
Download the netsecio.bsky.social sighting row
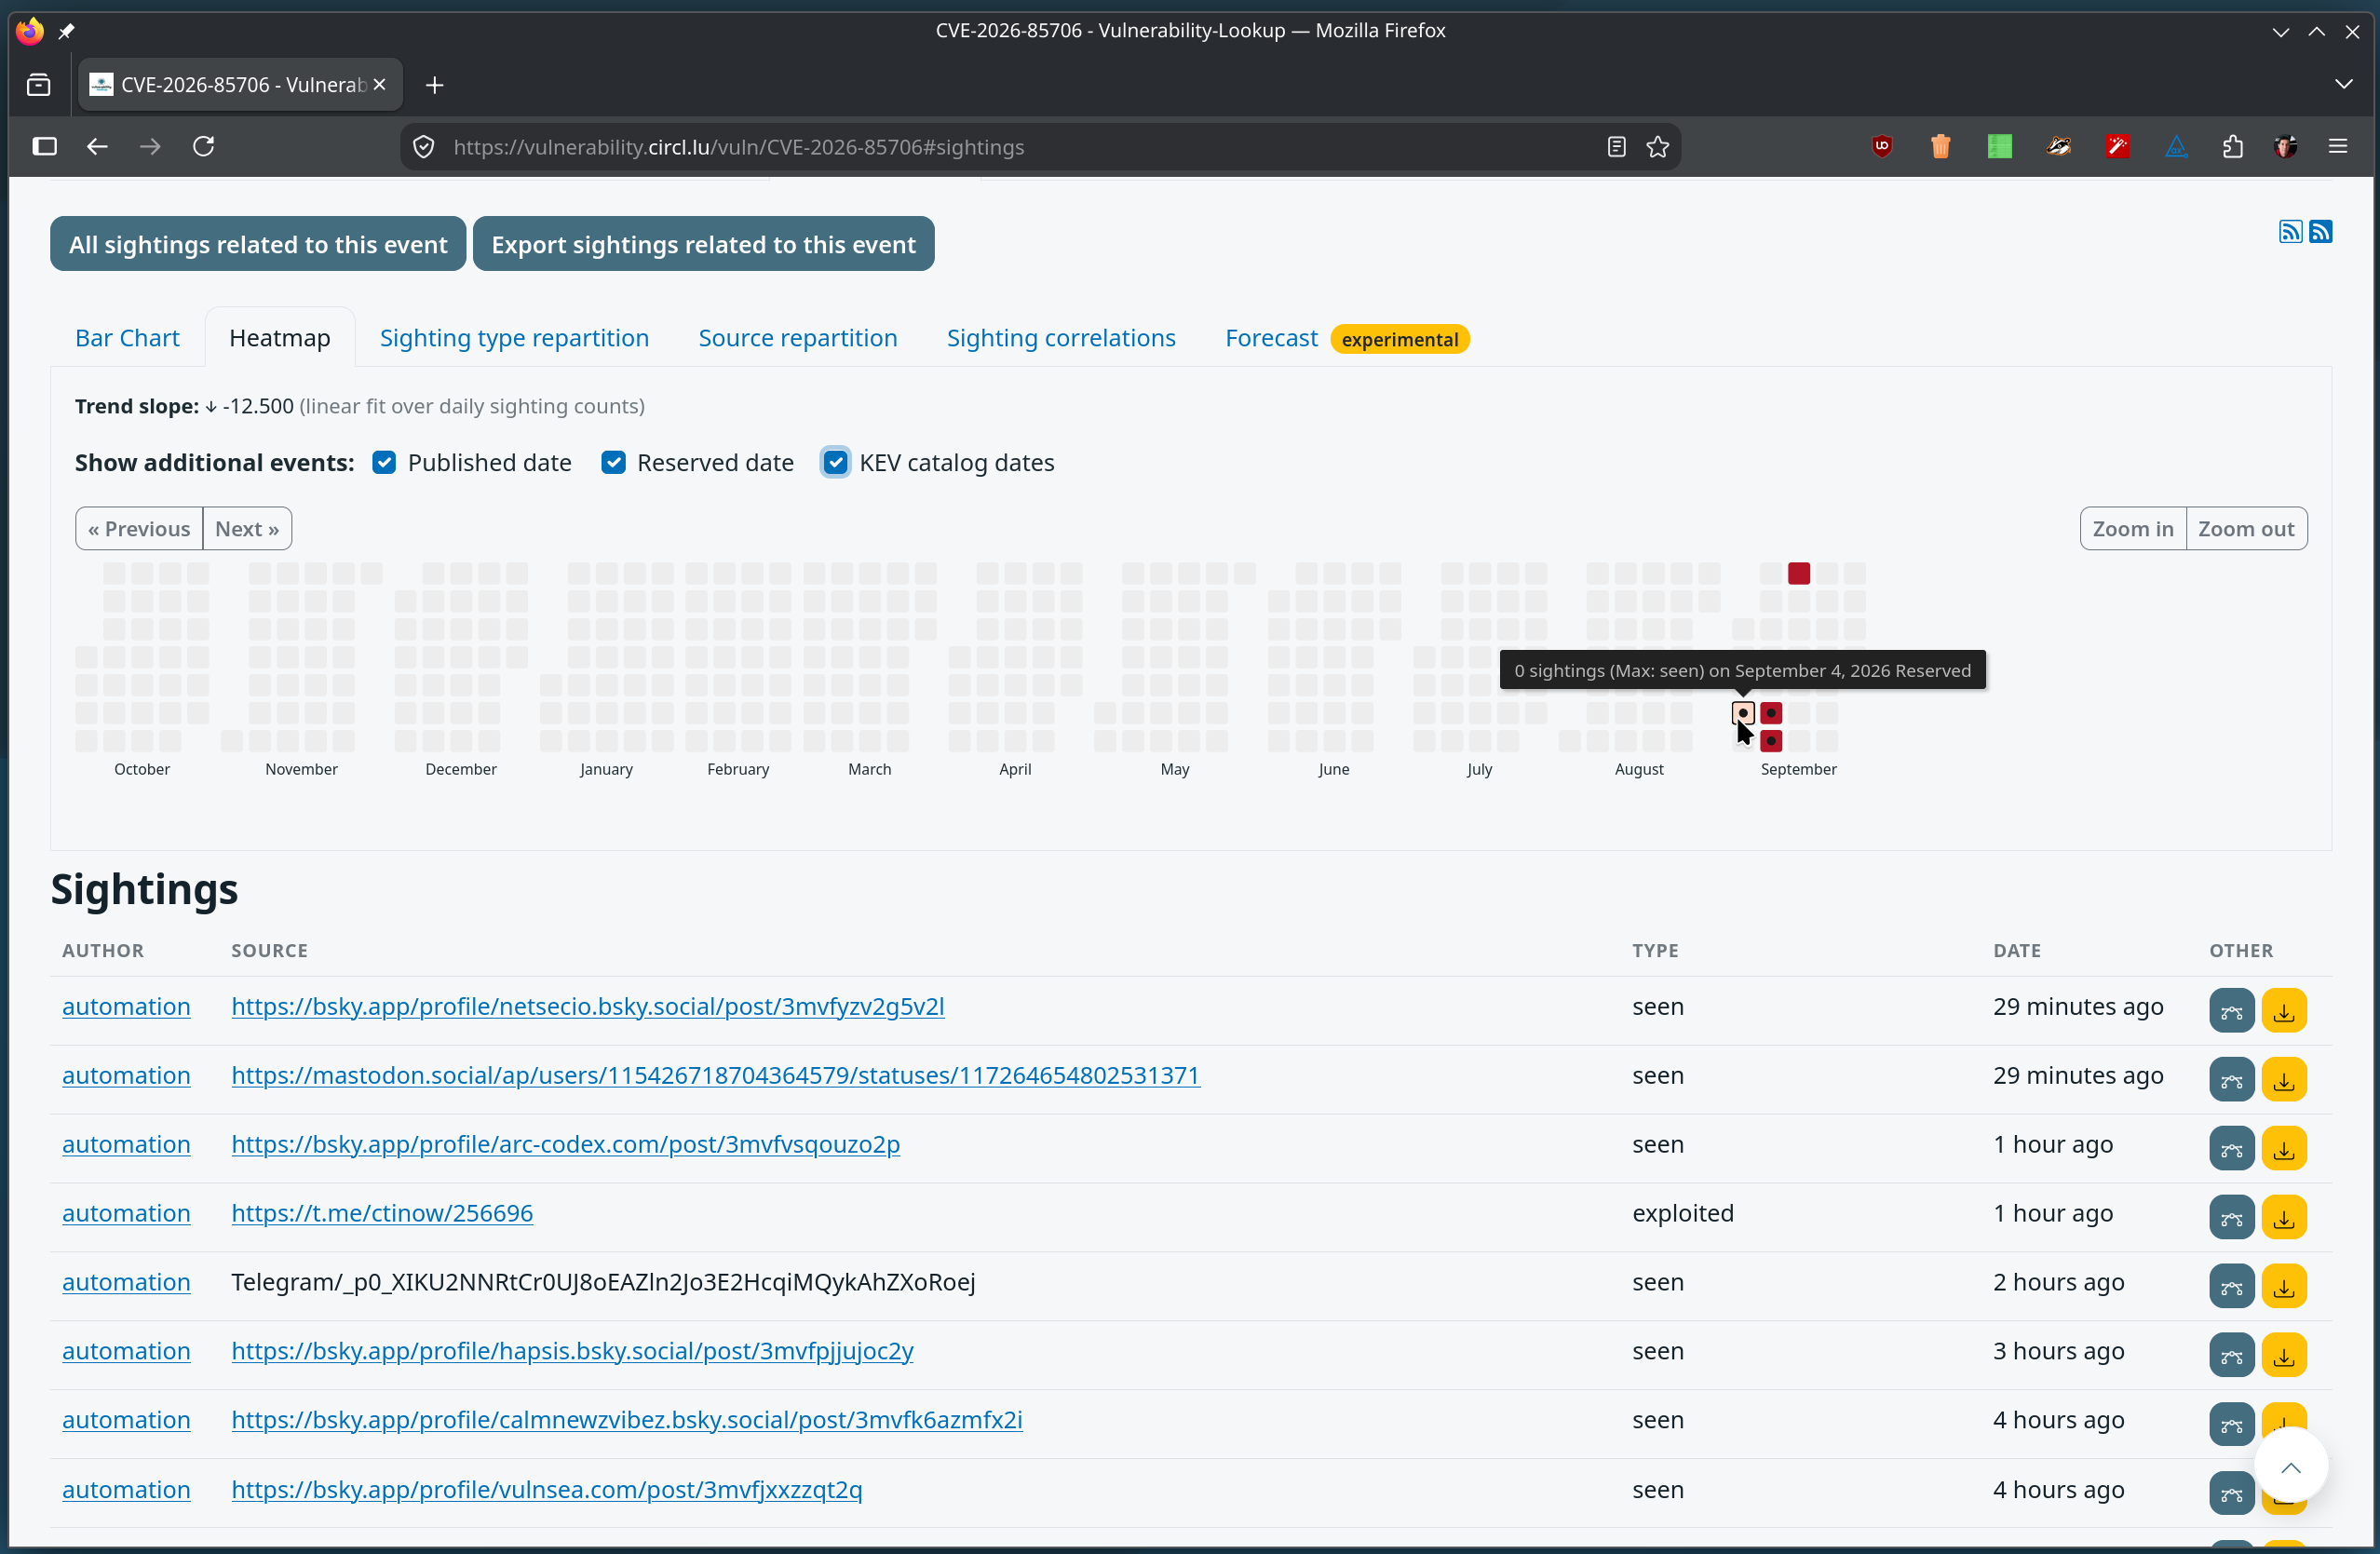tap(2284, 1011)
